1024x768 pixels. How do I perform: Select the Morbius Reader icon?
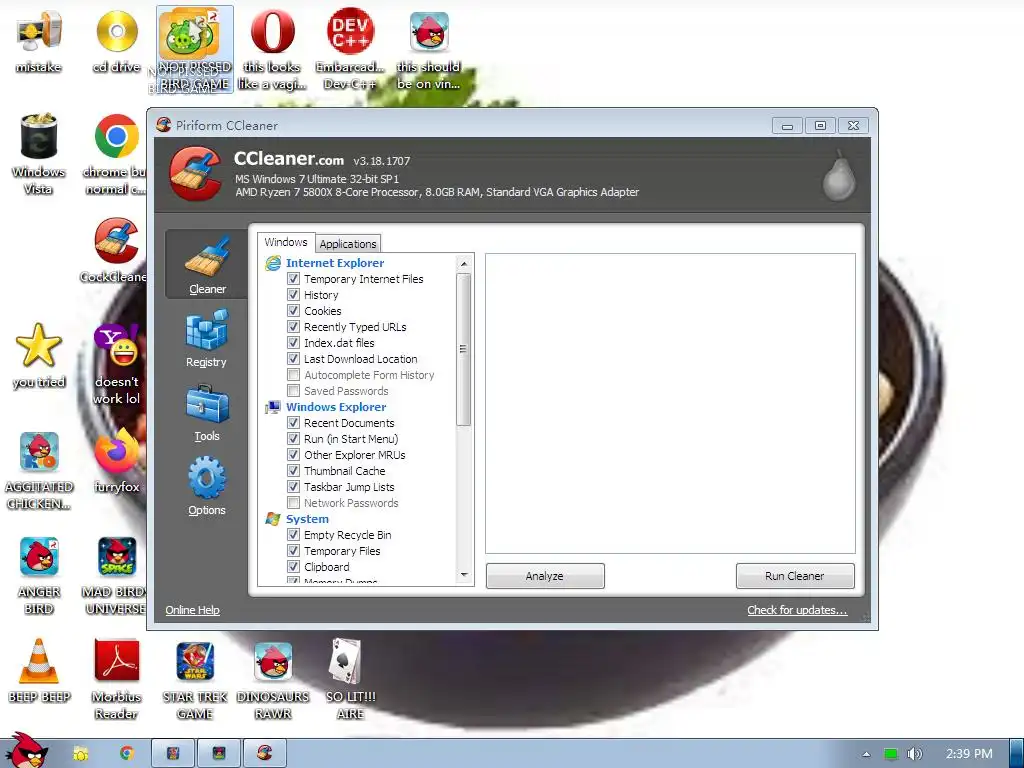point(117,679)
